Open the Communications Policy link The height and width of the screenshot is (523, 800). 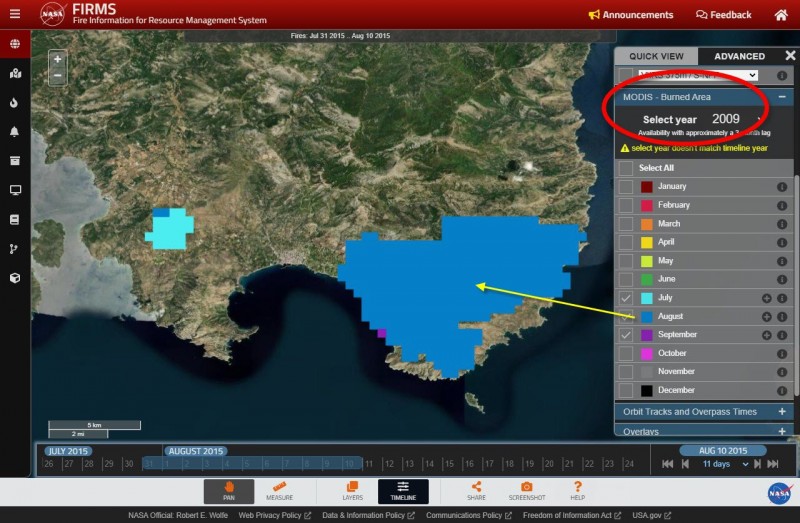point(469,515)
